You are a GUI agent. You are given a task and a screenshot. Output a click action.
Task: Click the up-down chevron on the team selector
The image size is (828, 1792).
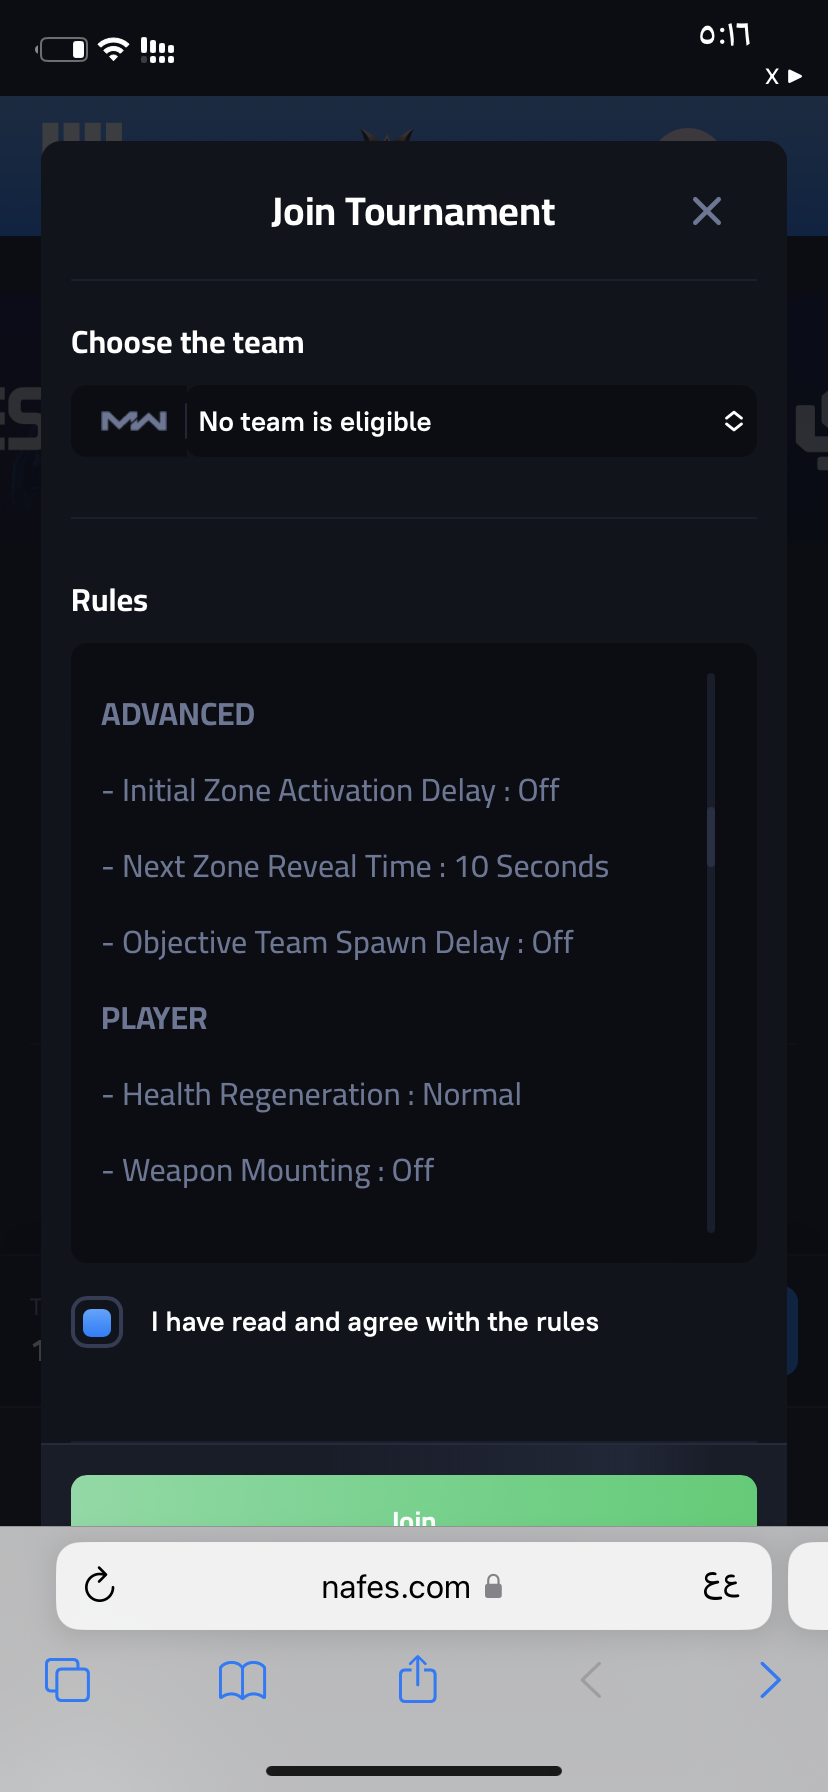tap(733, 421)
